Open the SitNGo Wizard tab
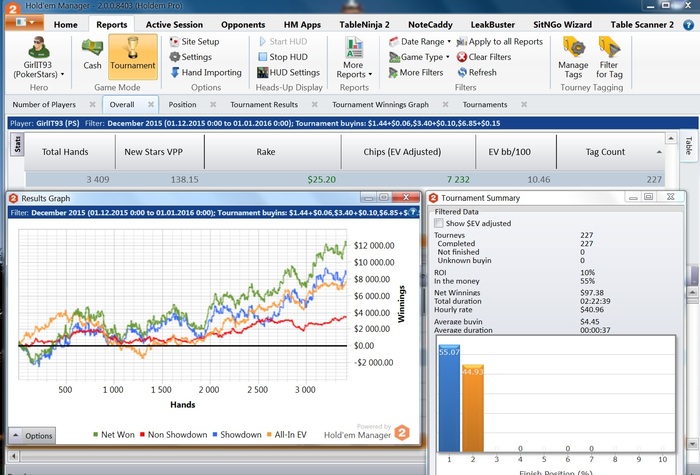 pyautogui.click(x=562, y=25)
